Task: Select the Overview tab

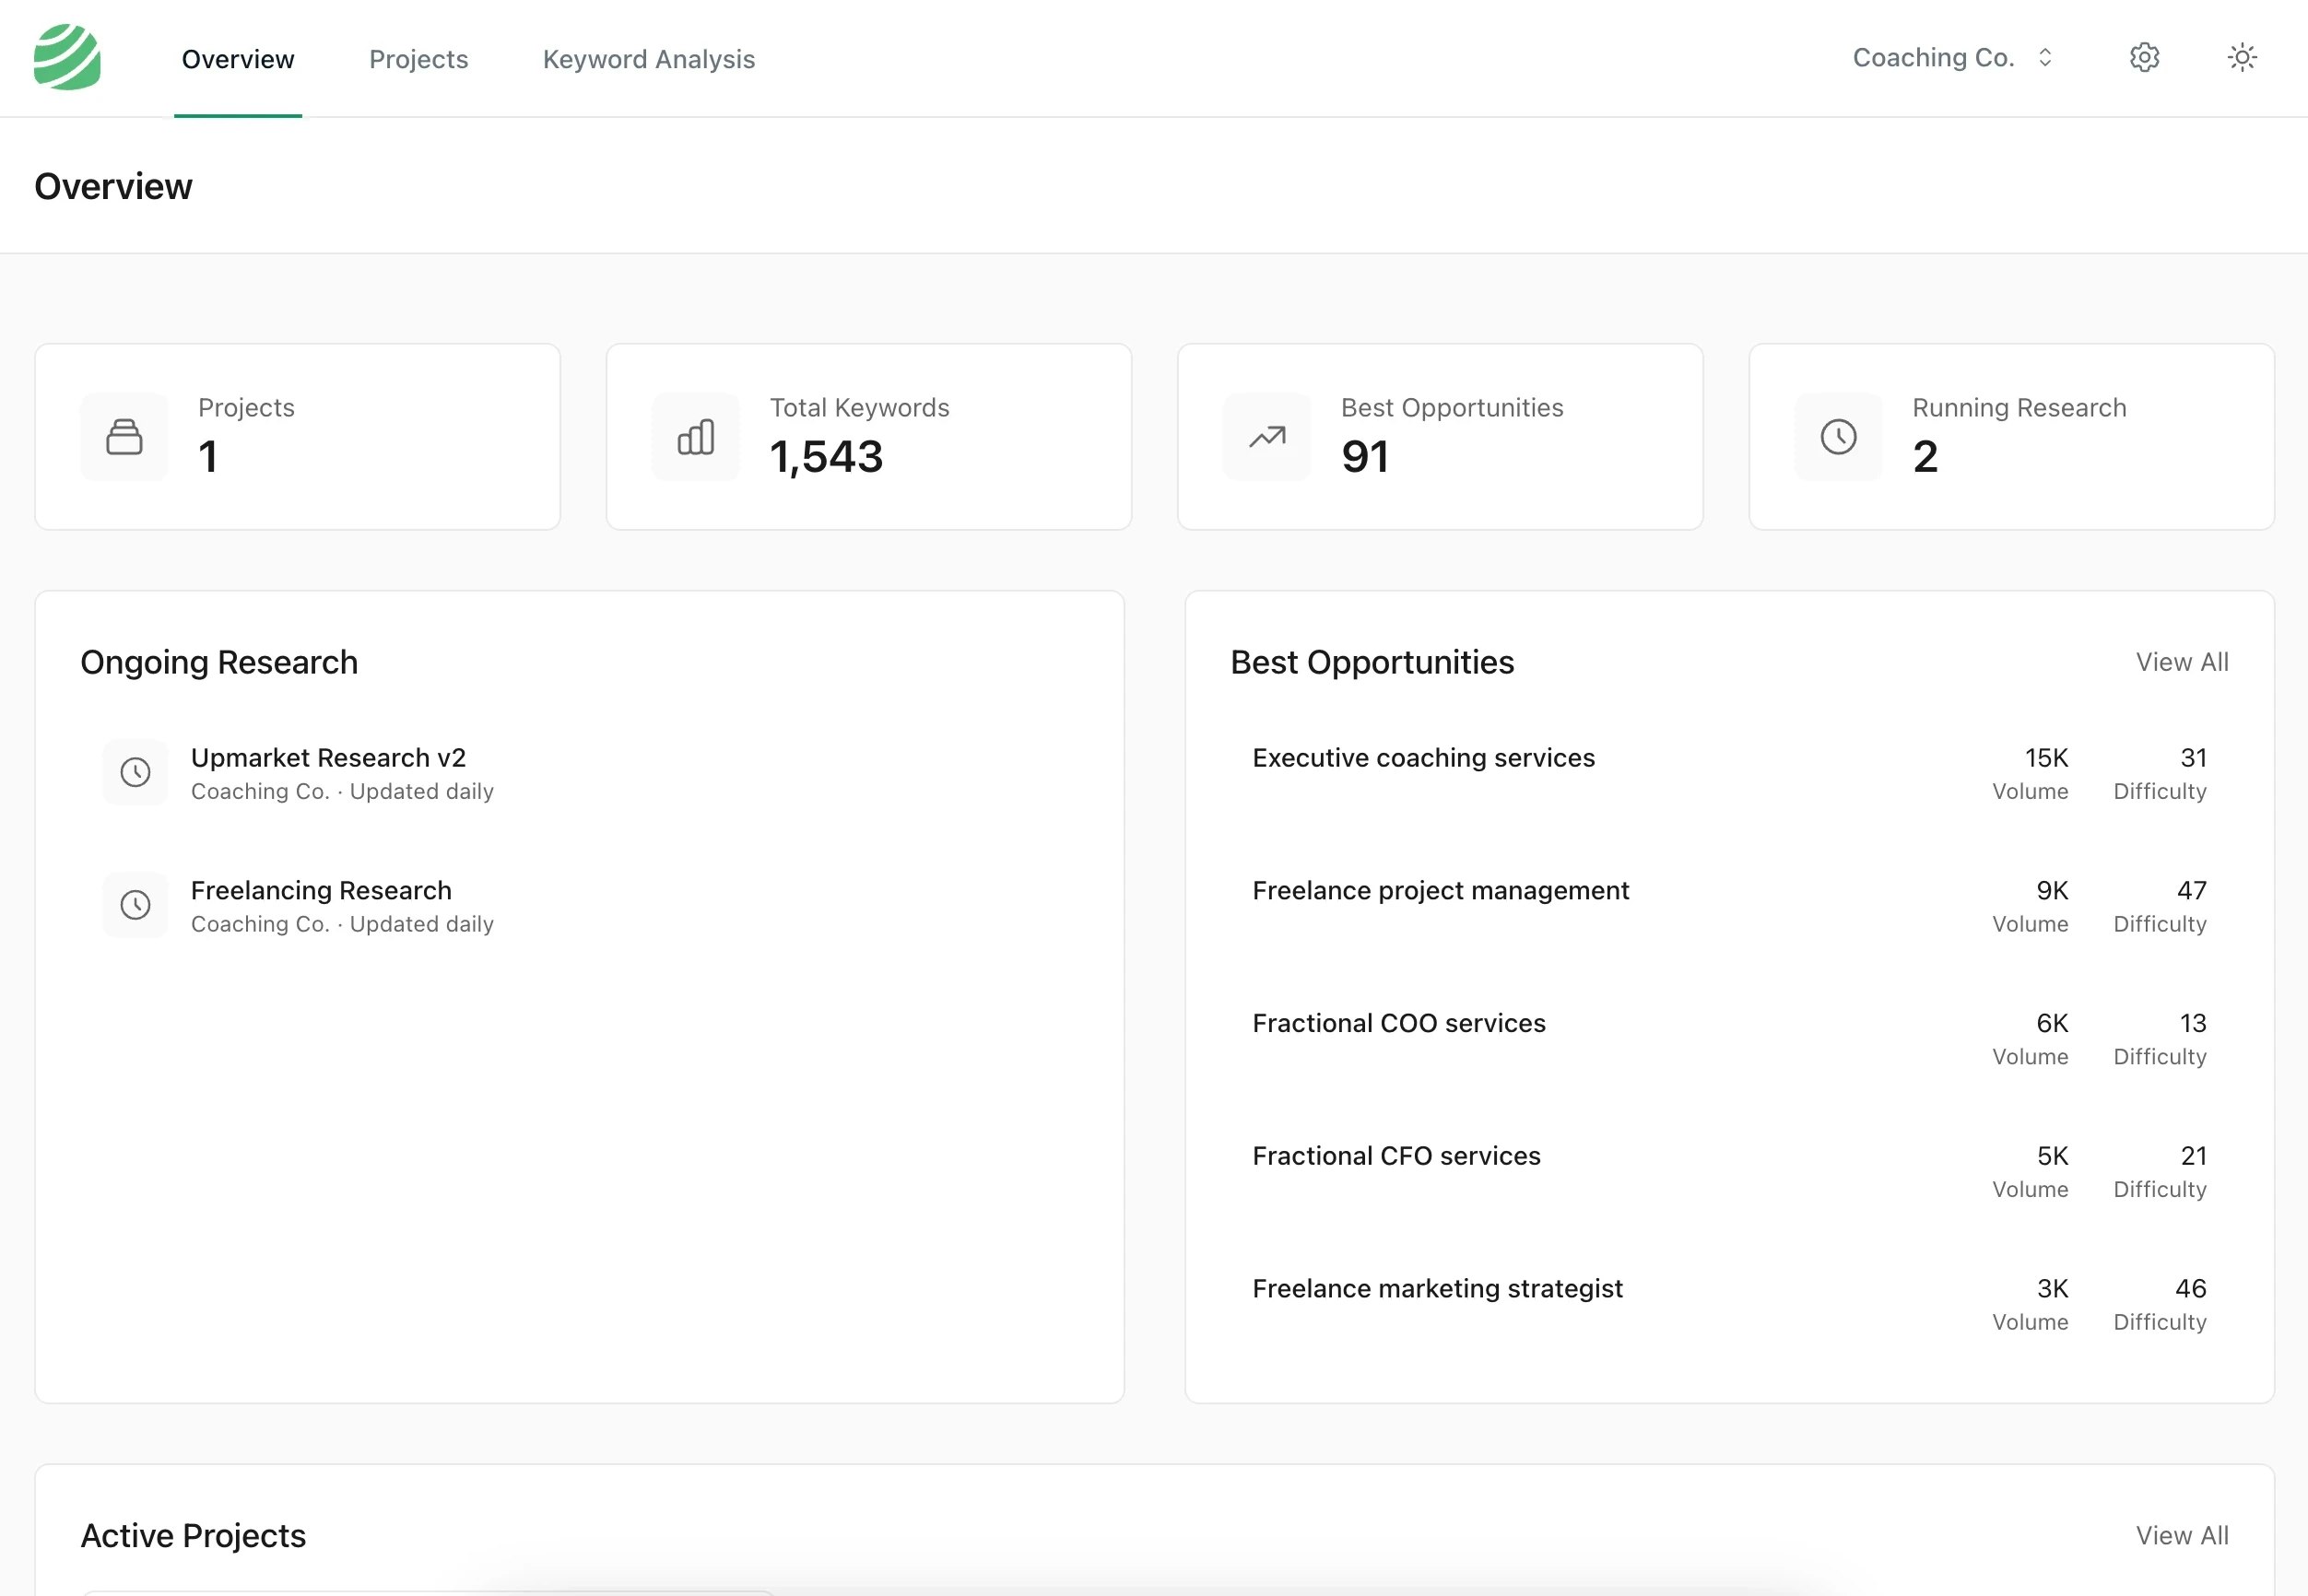Action: point(238,59)
